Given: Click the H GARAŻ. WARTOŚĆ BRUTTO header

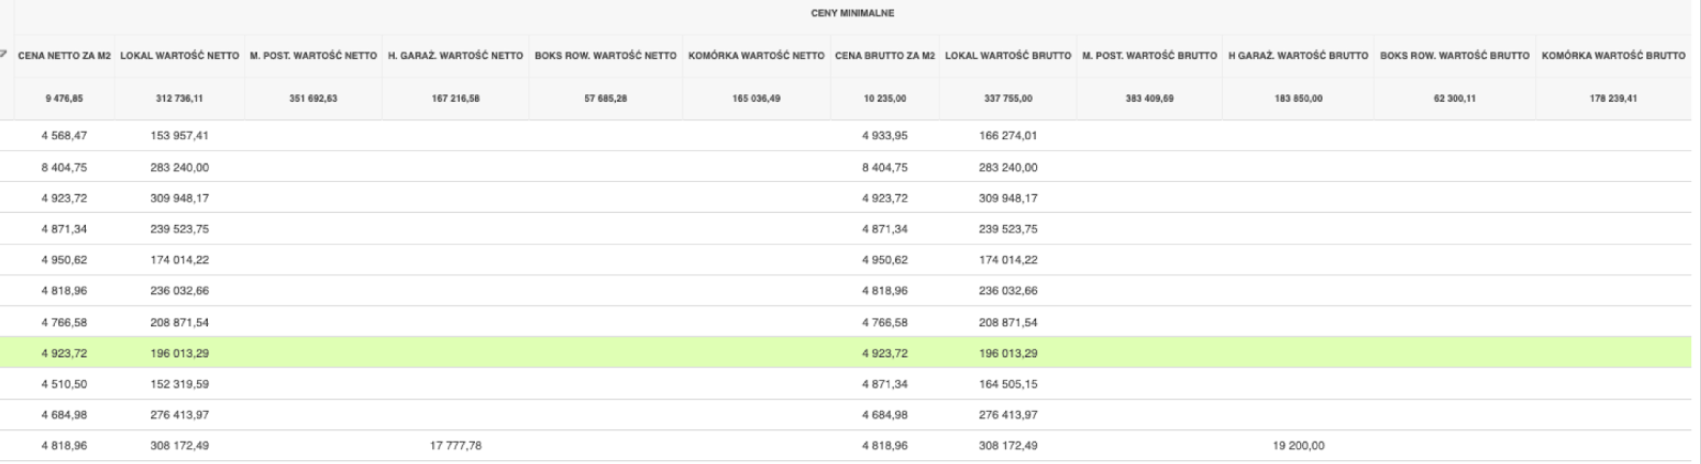Looking at the screenshot, I should (1298, 55).
